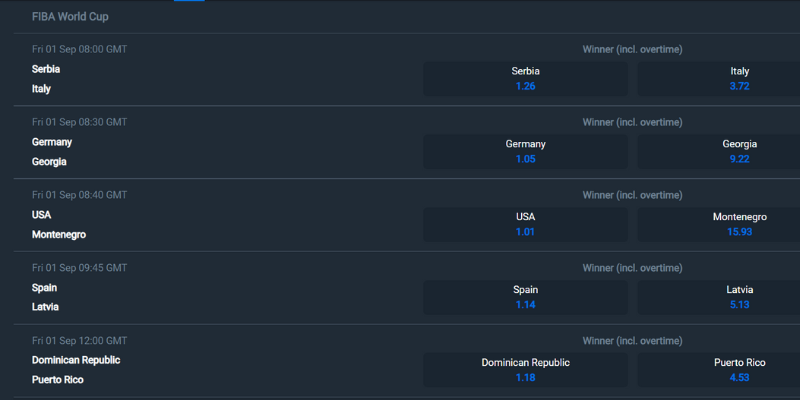Image resolution: width=800 pixels, height=400 pixels.
Task: View the USA vs Montenegro match page
Action: tap(58, 225)
